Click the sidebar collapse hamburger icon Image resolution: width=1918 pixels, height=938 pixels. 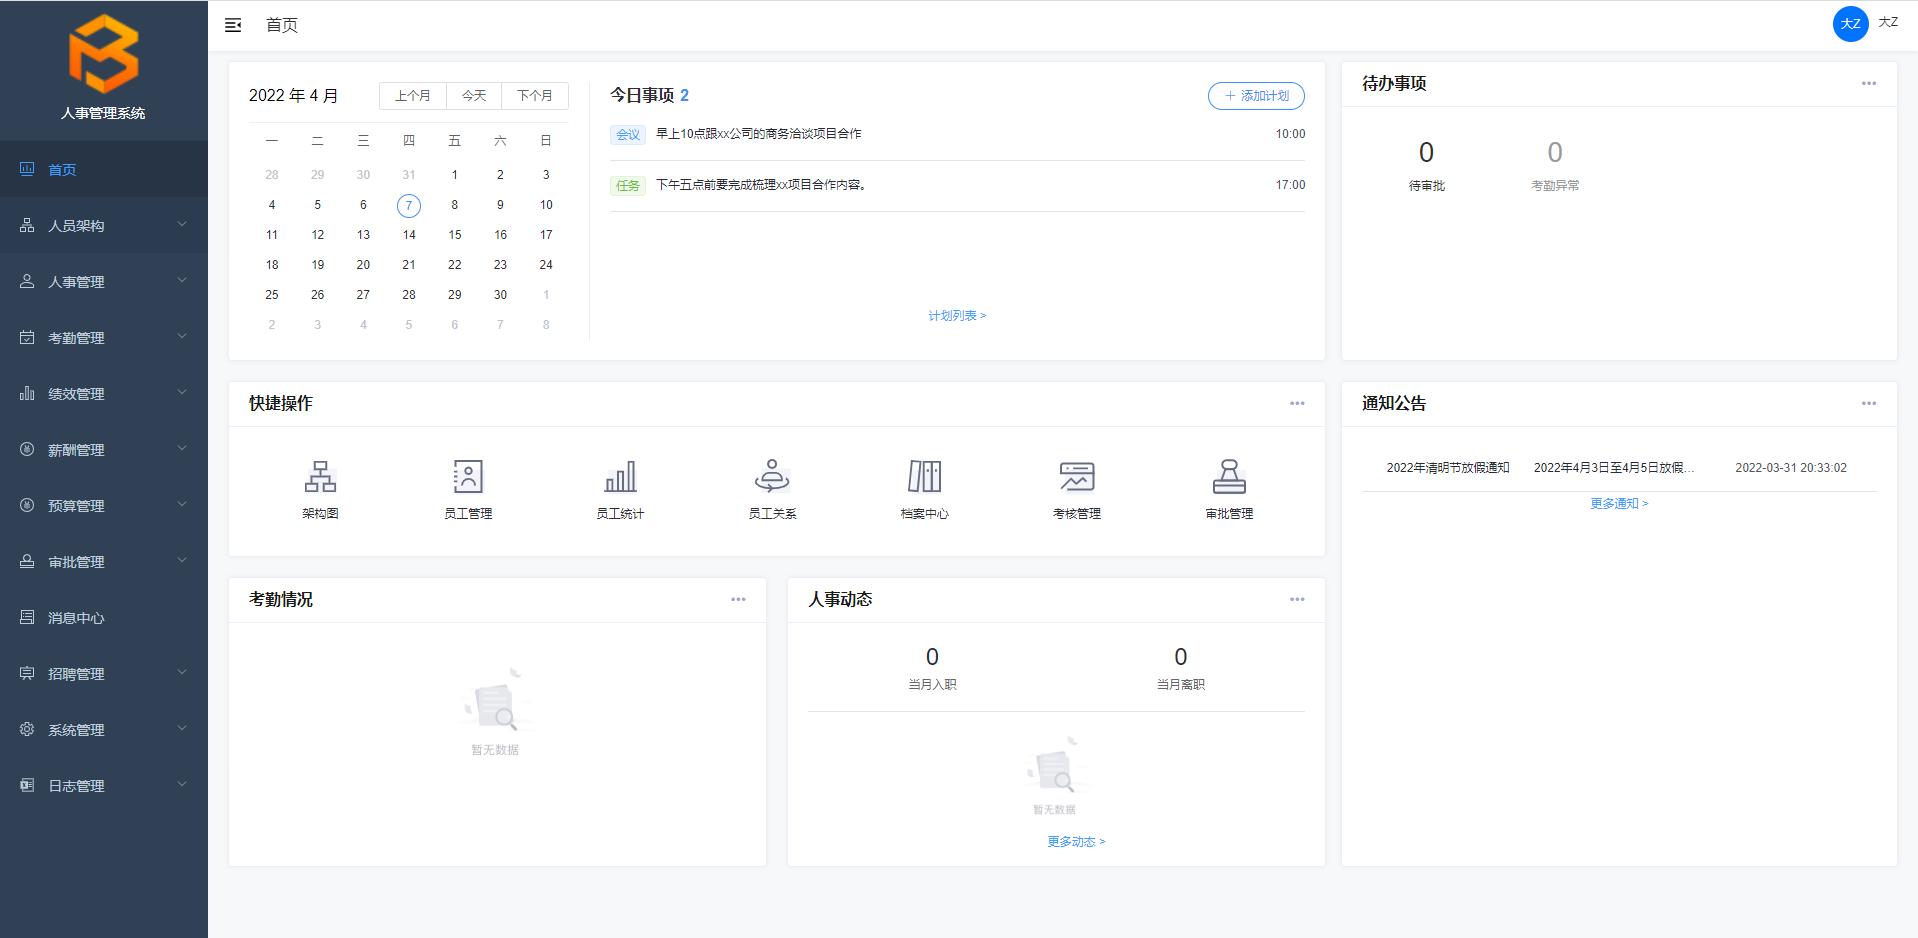(233, 25)
